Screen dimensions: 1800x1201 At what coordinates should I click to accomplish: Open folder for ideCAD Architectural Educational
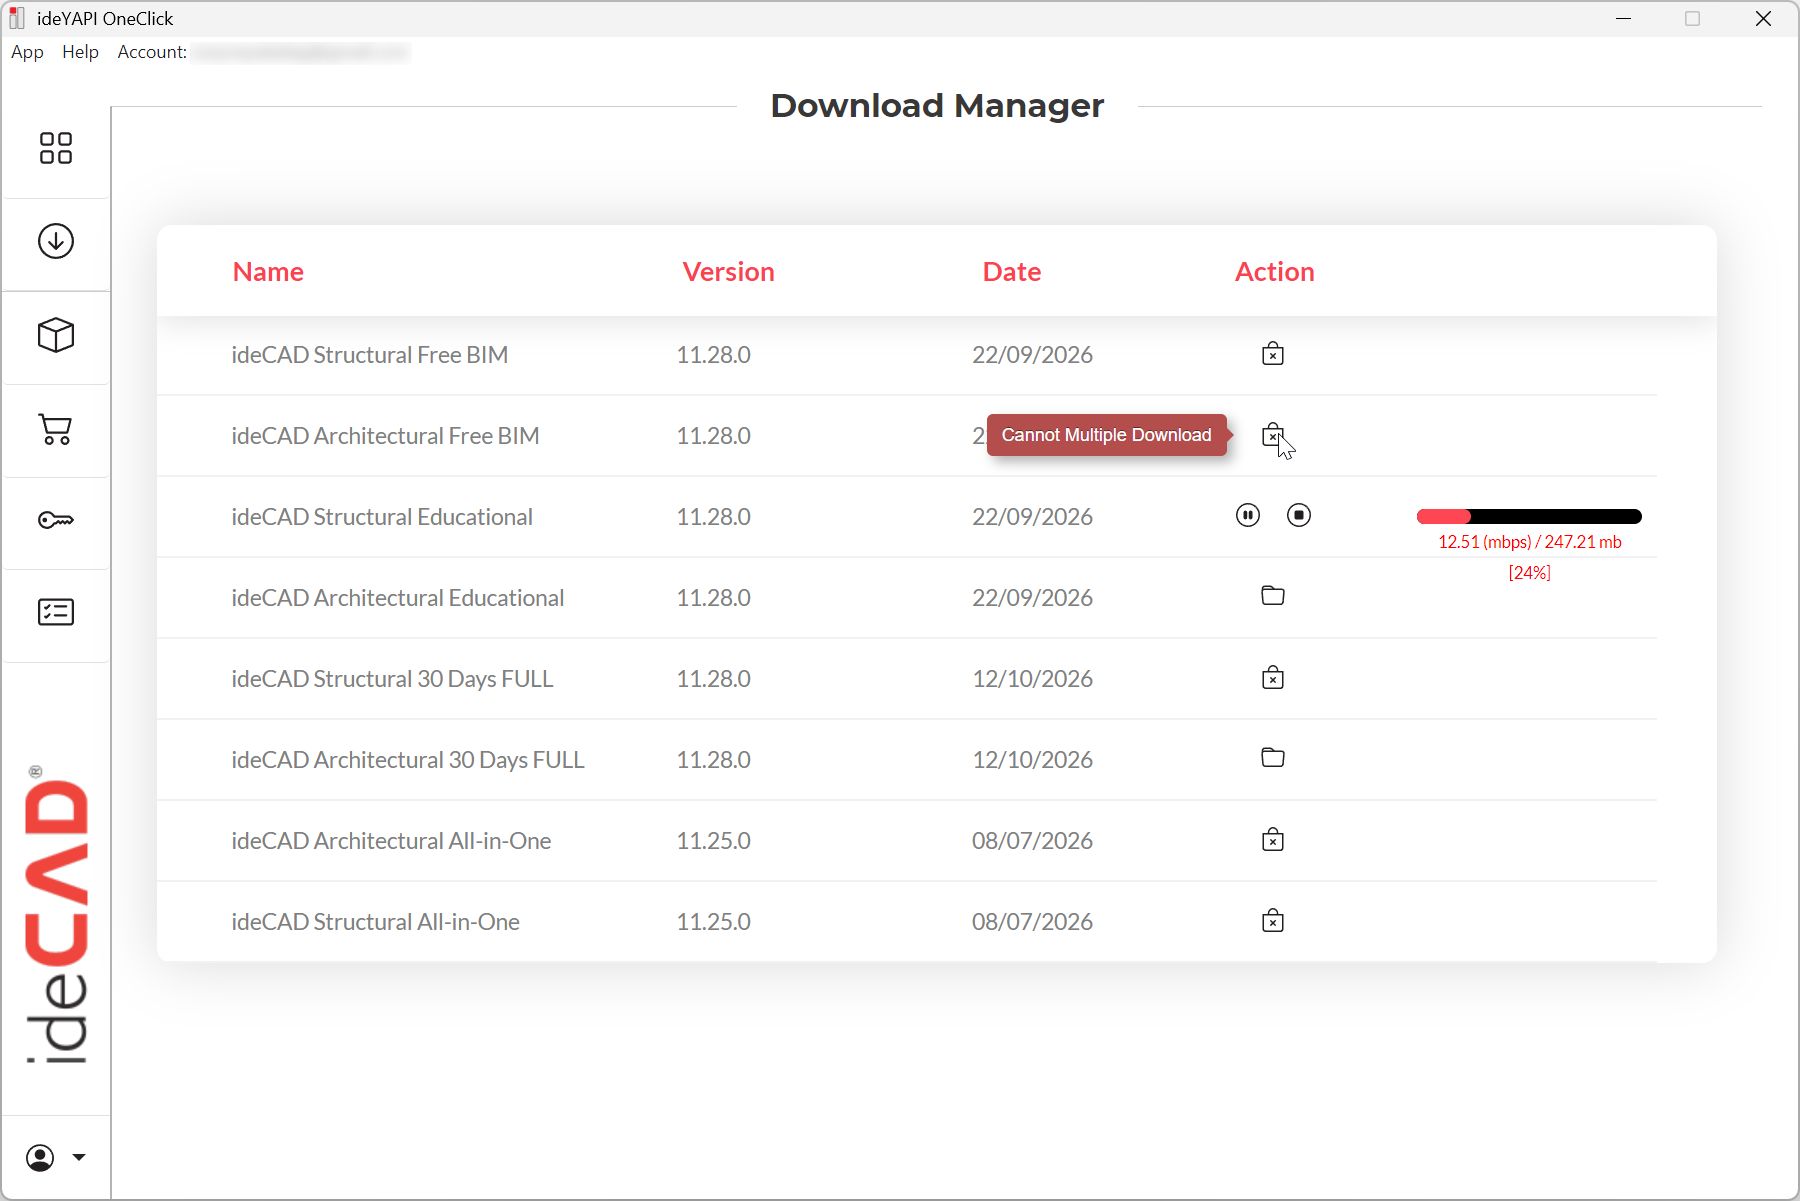tap(1273, 596)
